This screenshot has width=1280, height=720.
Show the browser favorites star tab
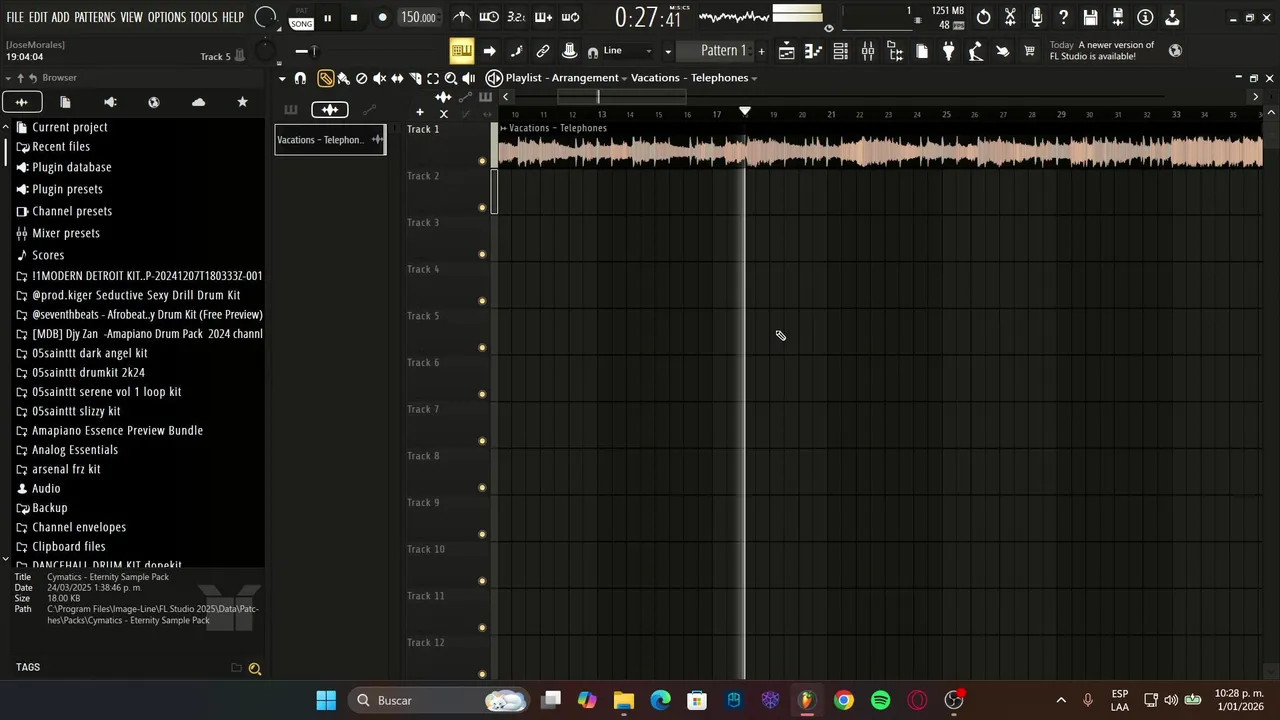242,102
